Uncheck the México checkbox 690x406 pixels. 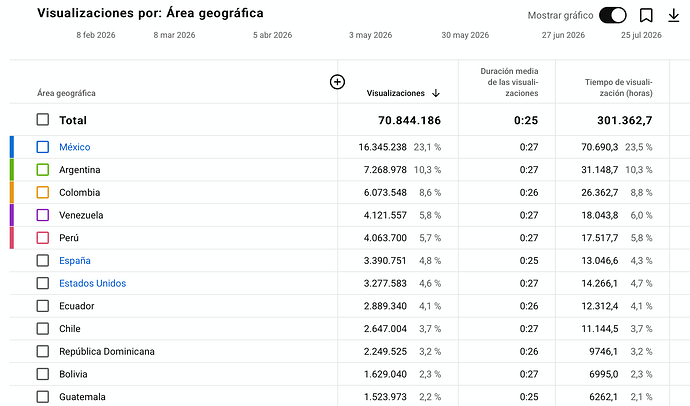[x=43, y=147]
